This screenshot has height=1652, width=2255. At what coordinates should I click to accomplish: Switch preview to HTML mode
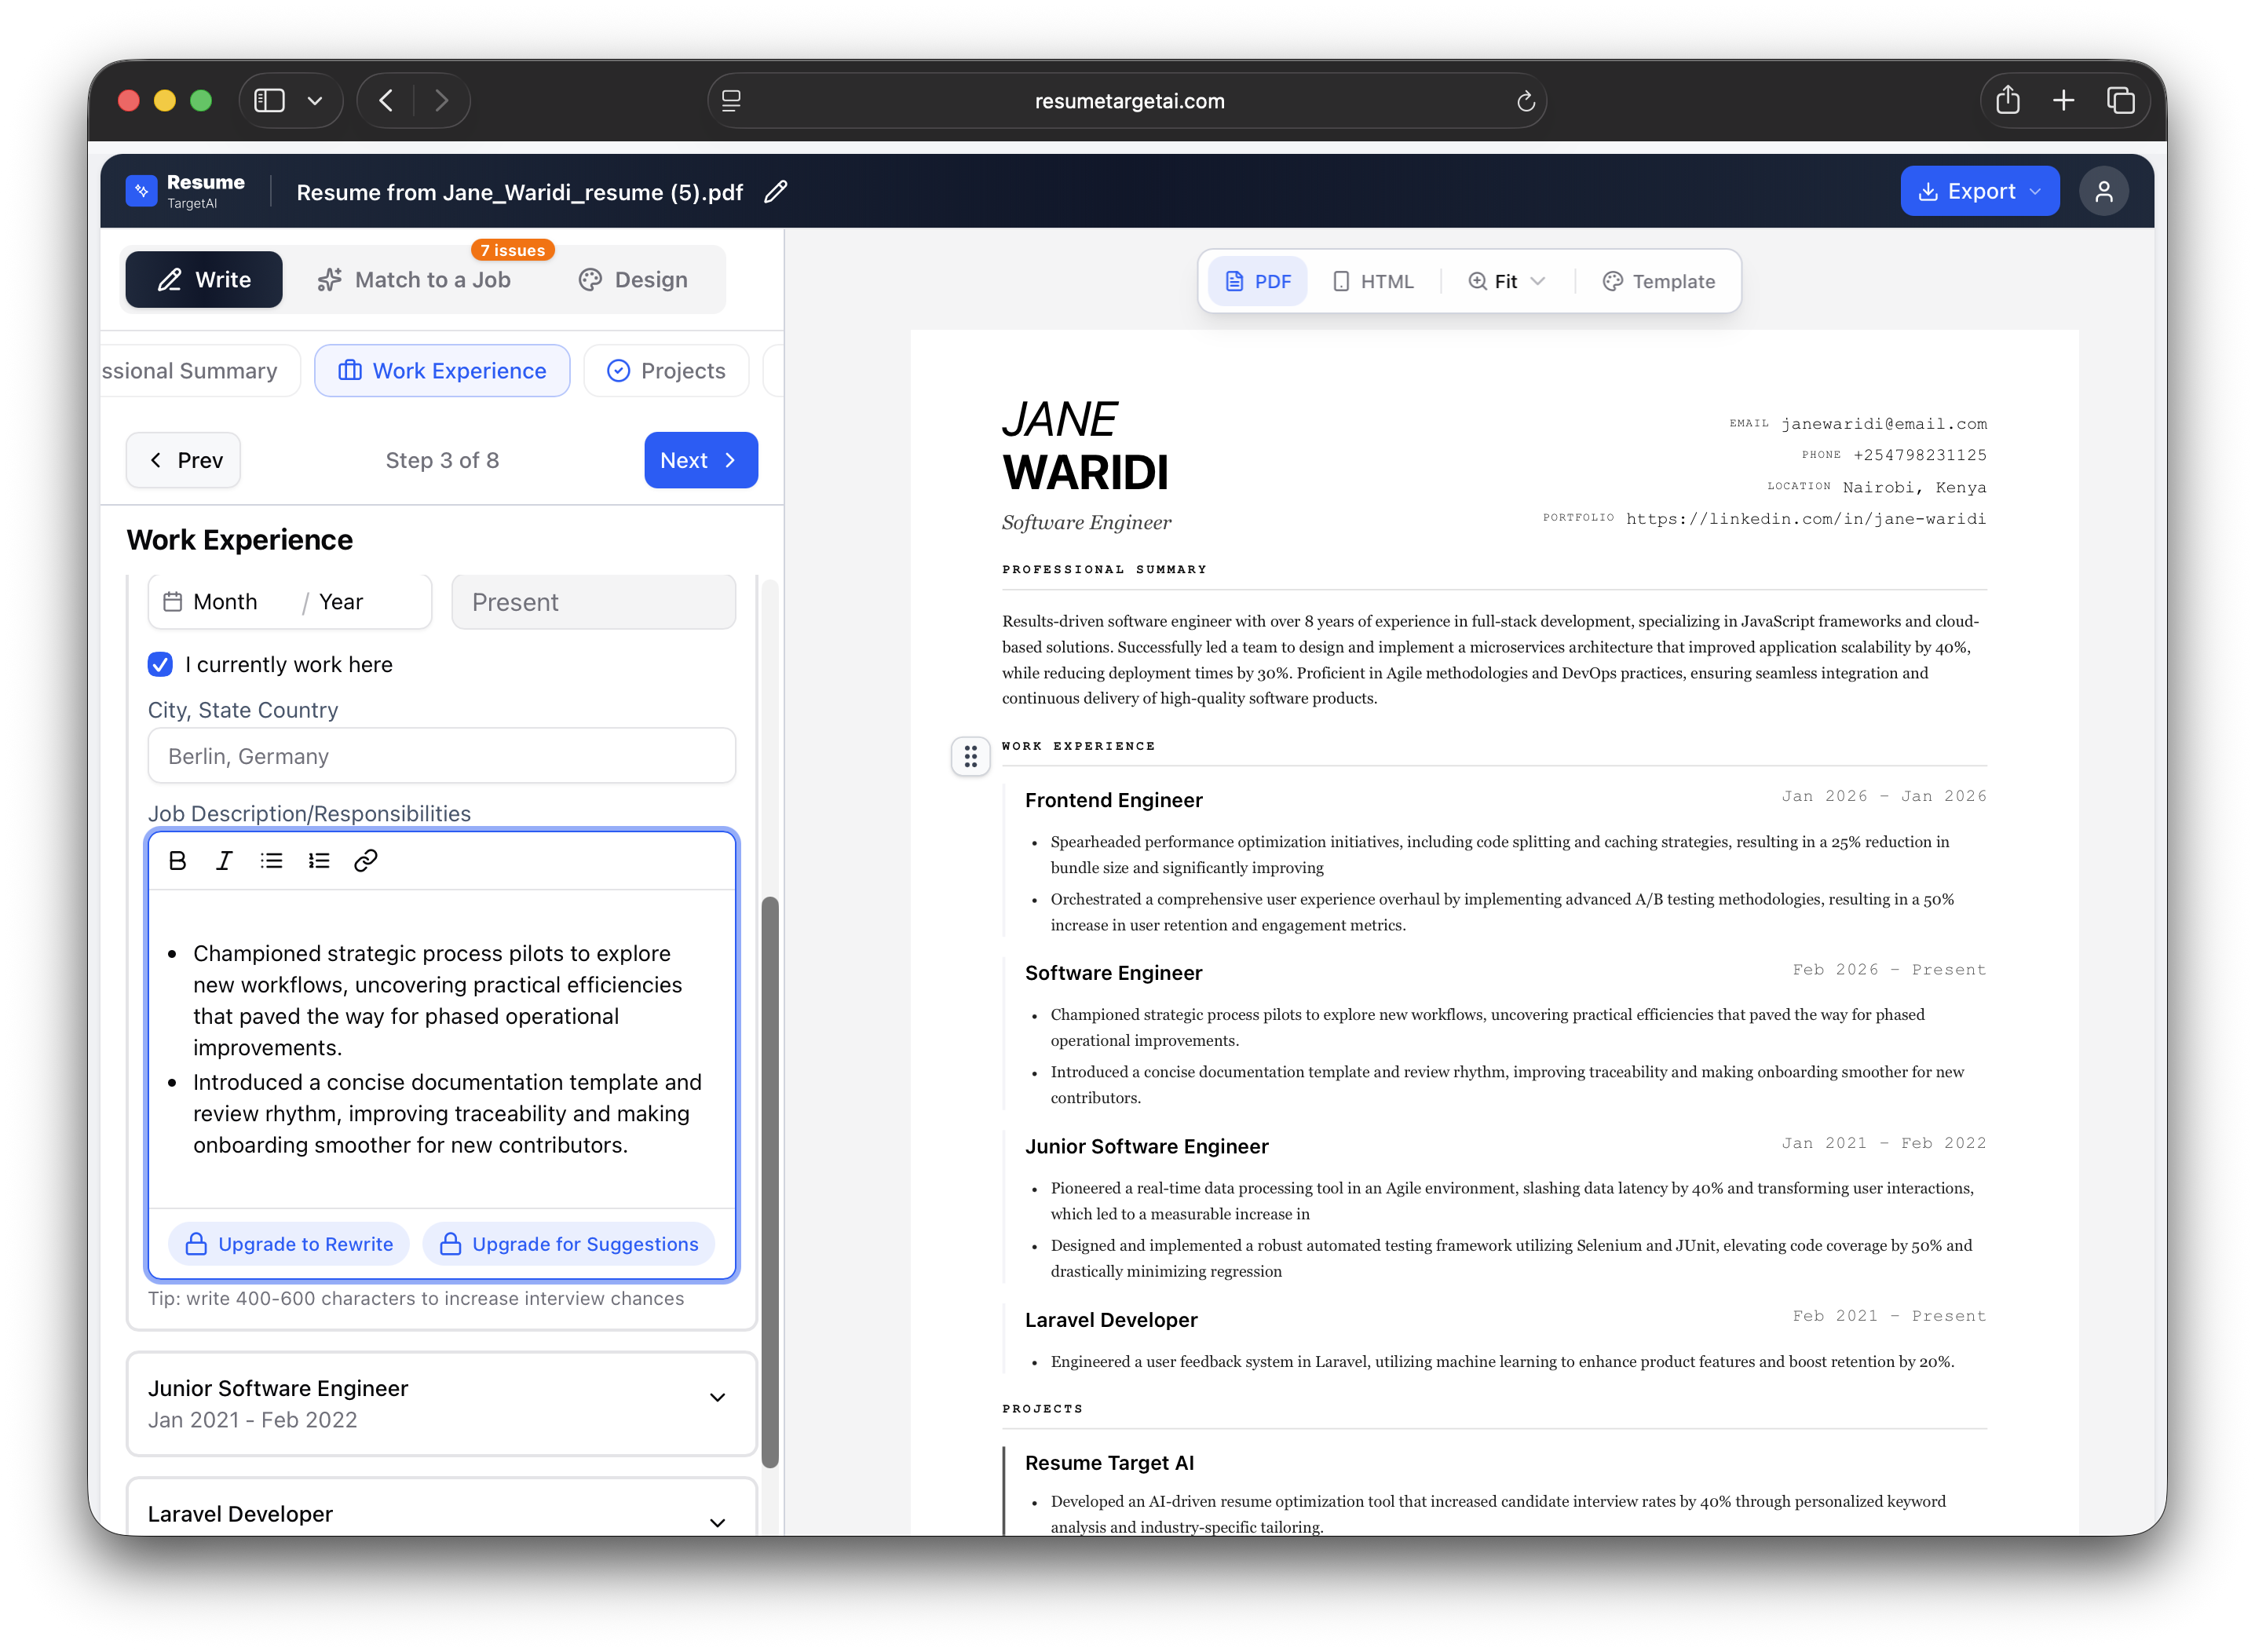(x=1373, y=282)
